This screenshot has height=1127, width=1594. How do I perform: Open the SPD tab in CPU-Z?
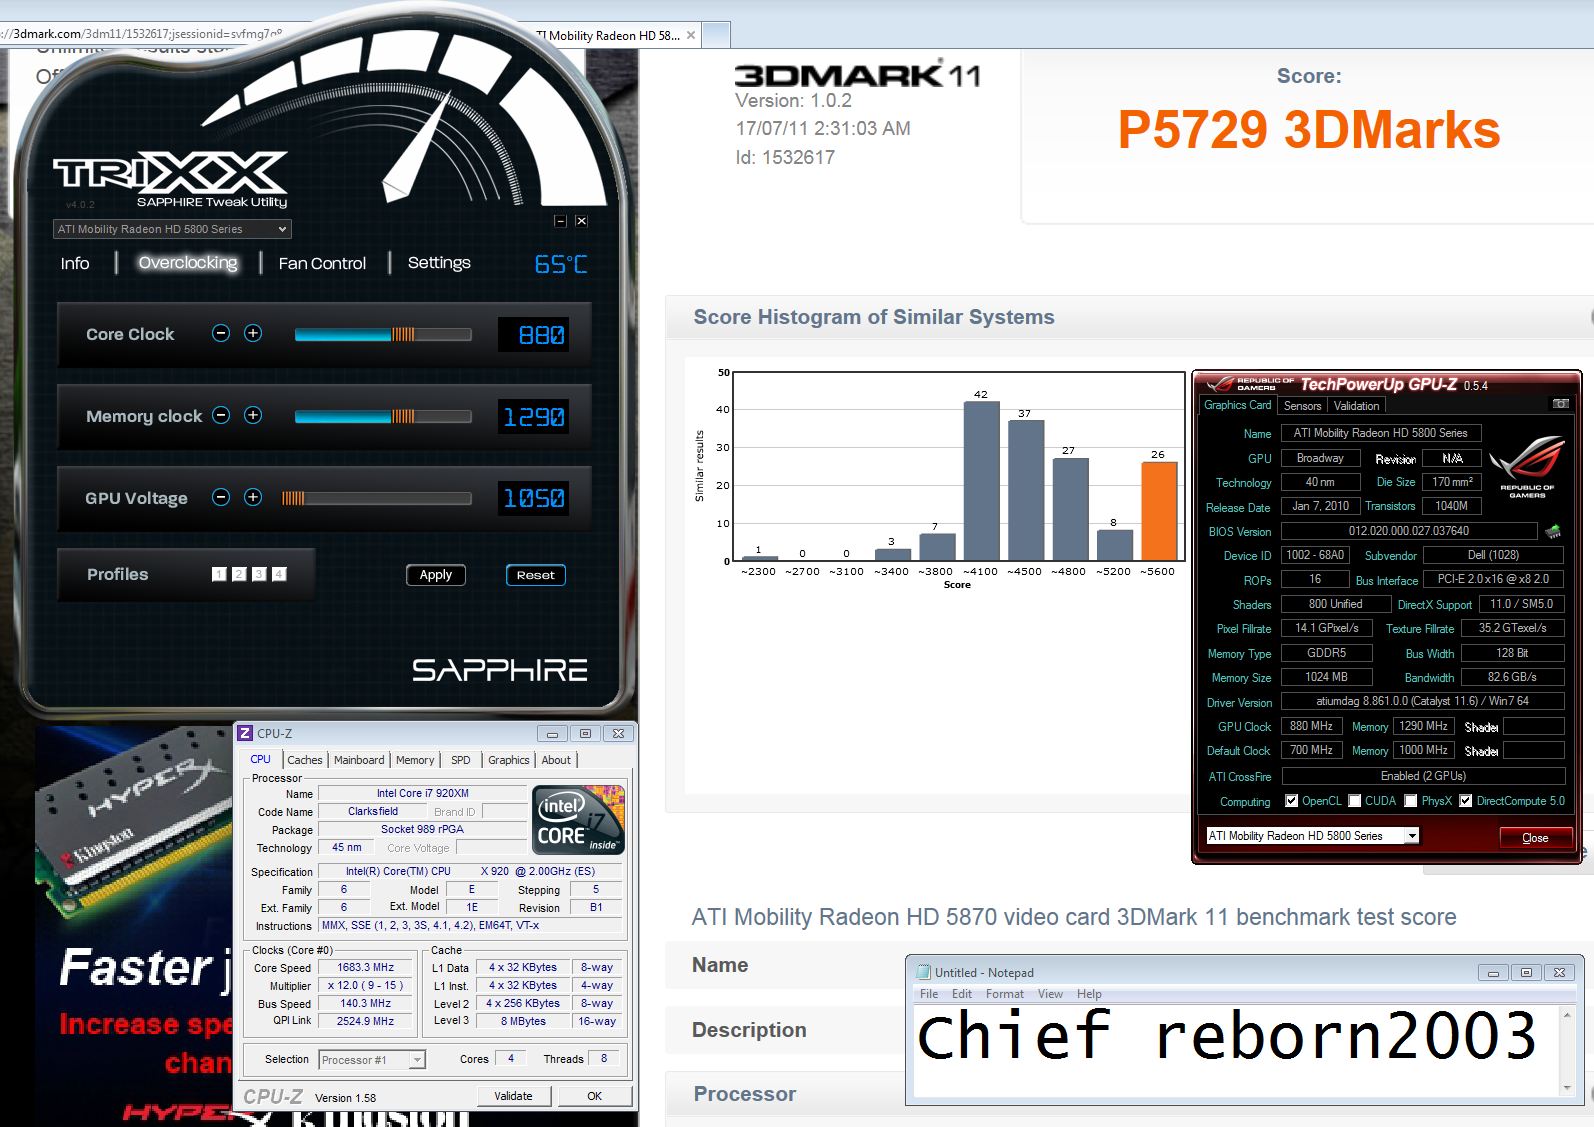[x=460, y=760]
